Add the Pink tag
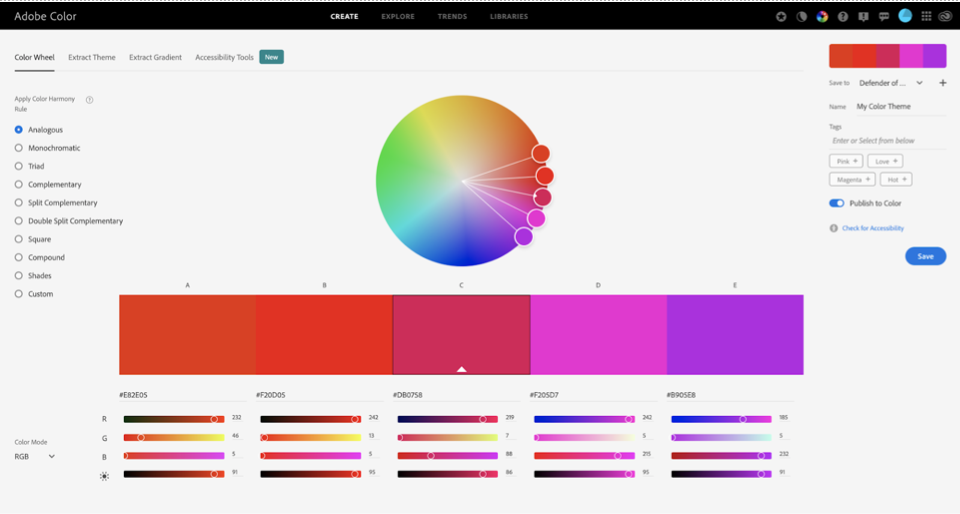 click(846, 162)
